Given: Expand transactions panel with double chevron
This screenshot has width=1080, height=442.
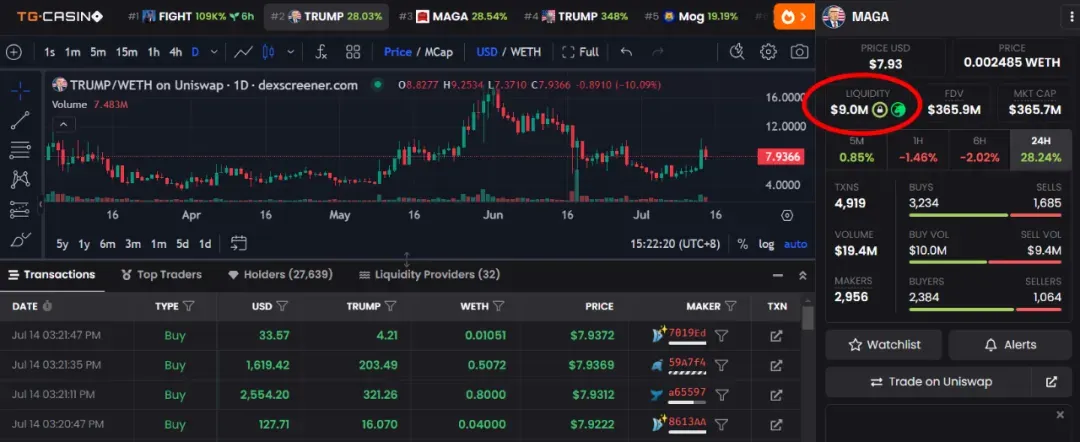Looking at the screenshot, I should (x=802, y=275).
